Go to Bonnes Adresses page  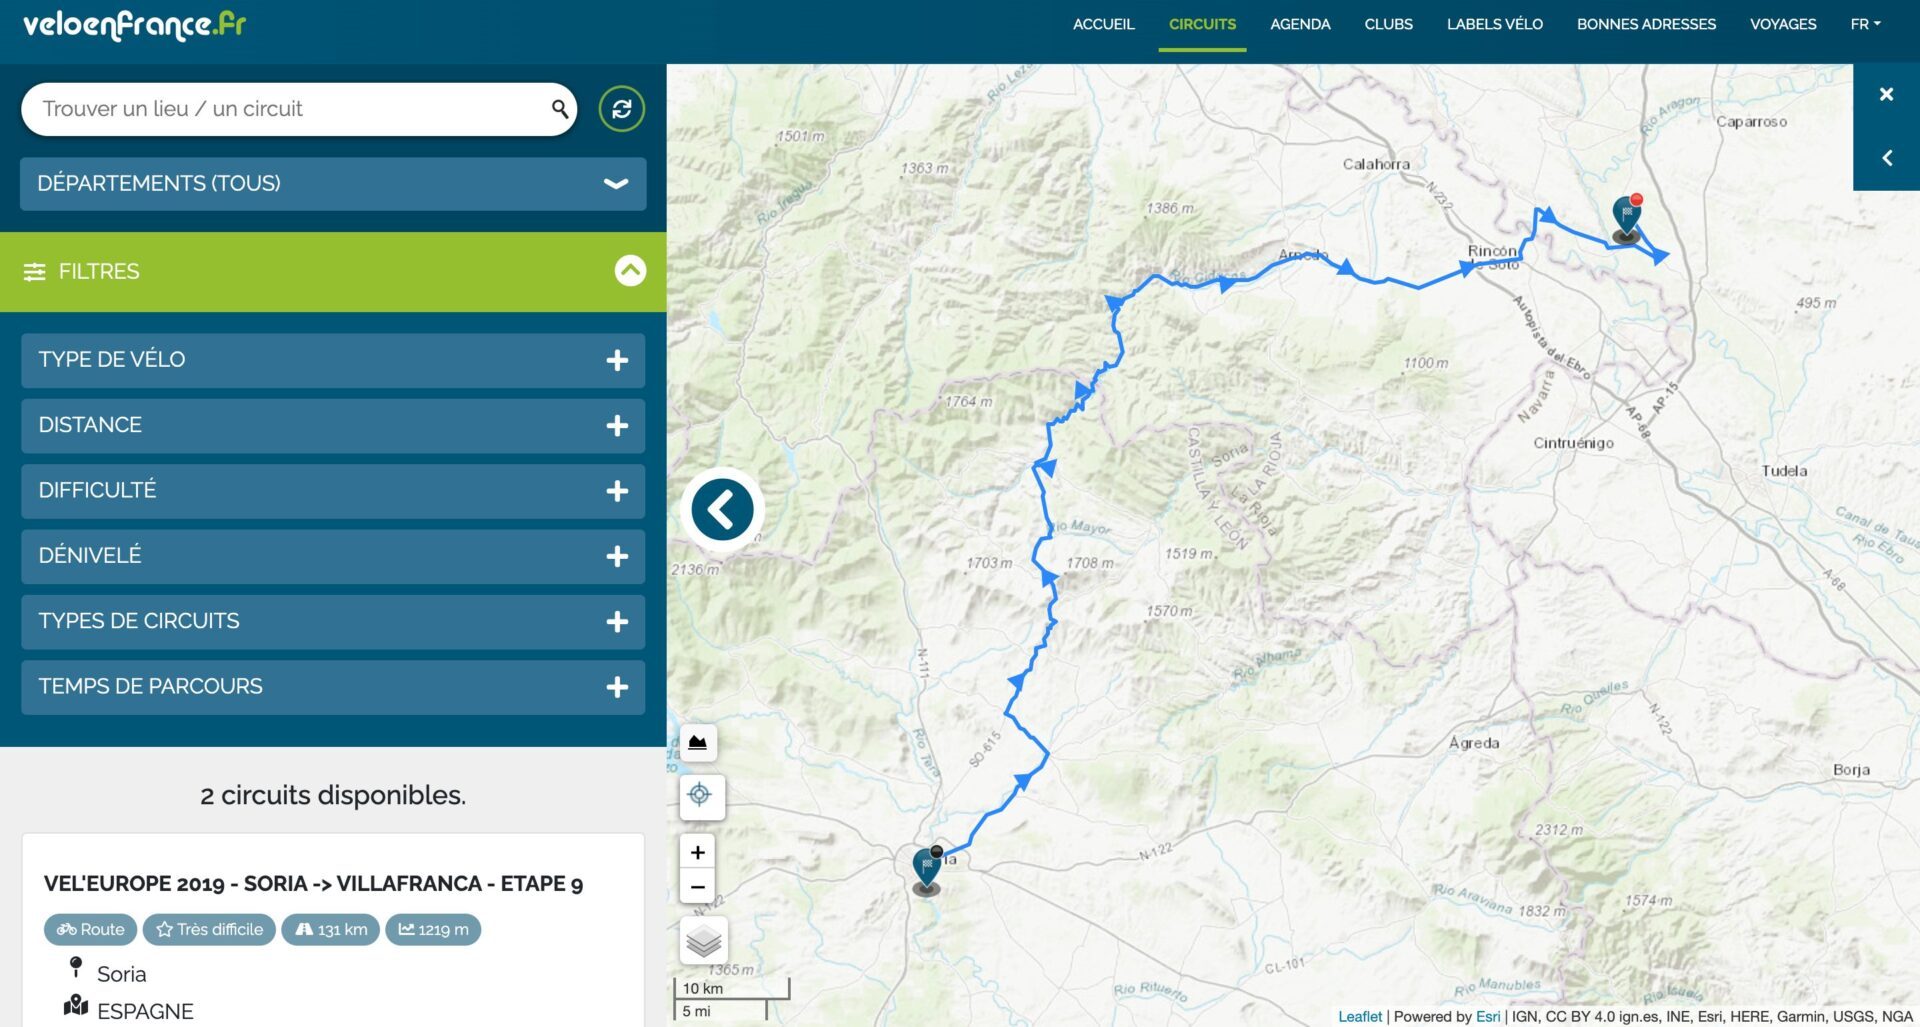[x=1645, y=24]
